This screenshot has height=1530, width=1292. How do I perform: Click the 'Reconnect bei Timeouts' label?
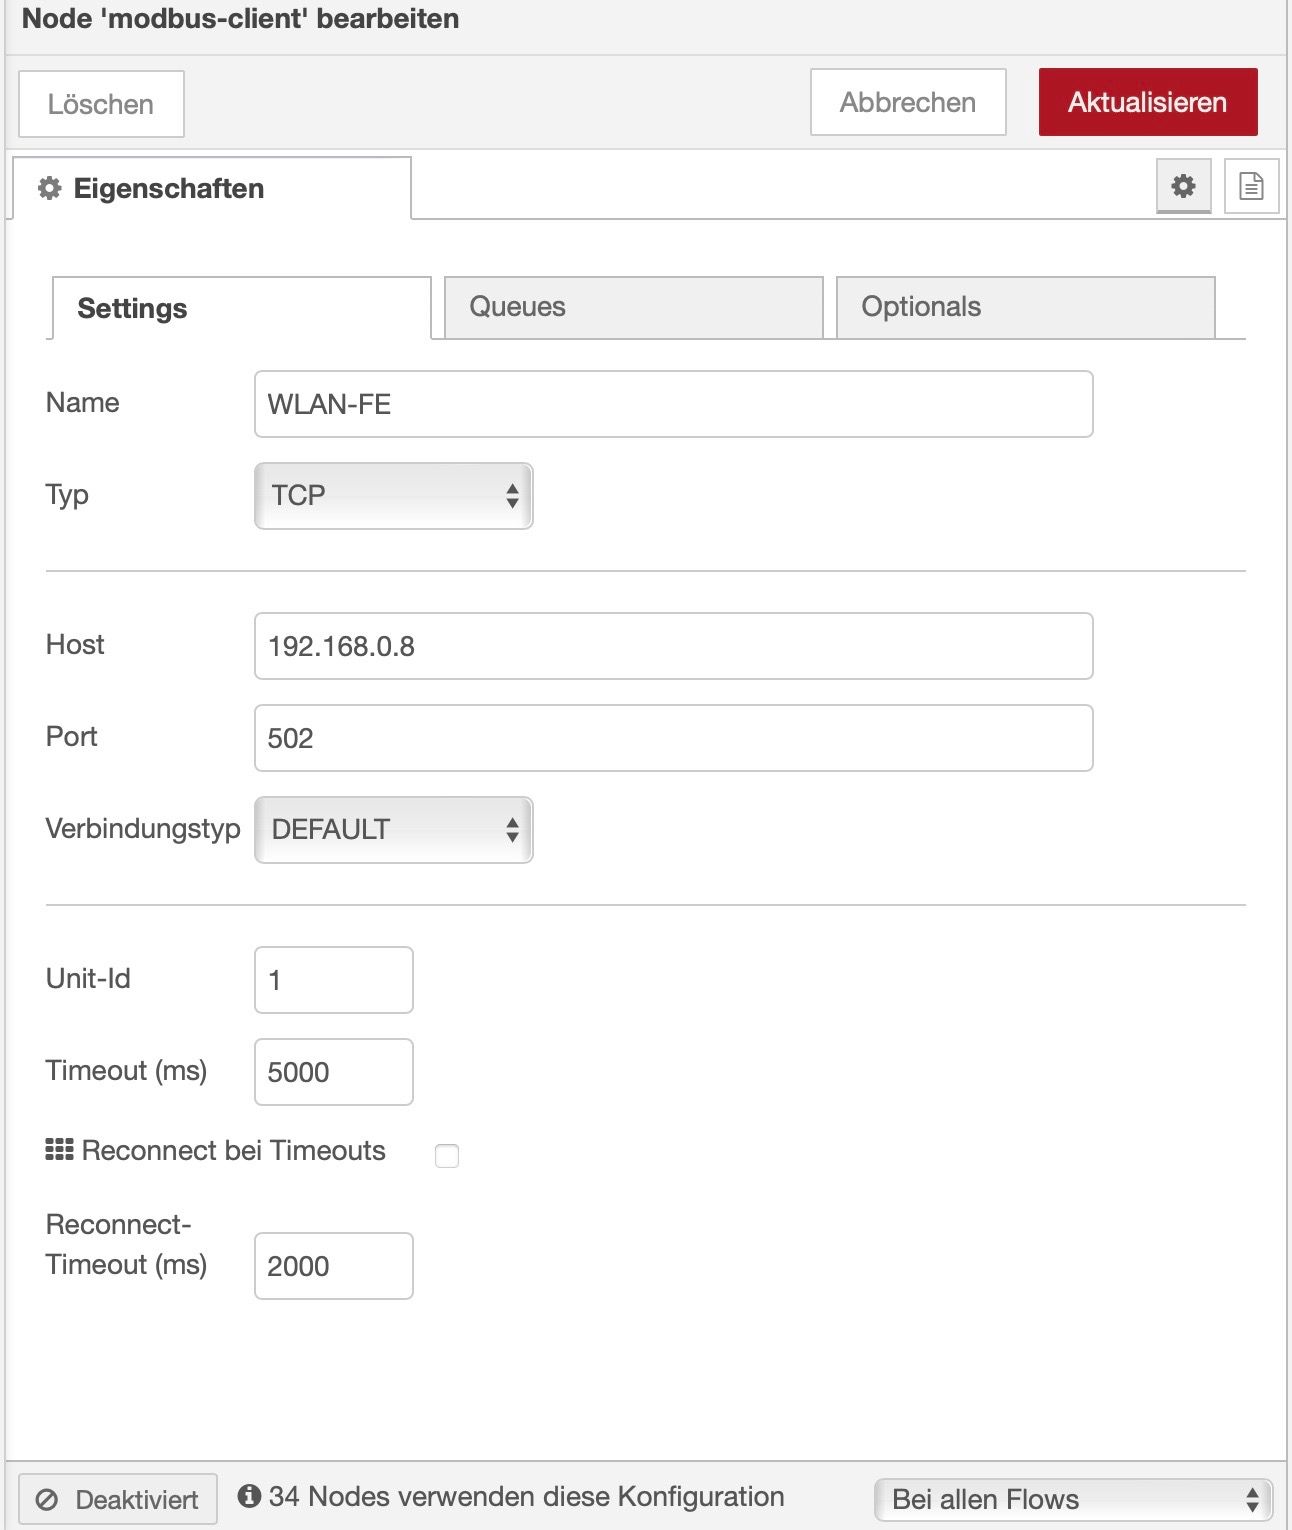233,1151
